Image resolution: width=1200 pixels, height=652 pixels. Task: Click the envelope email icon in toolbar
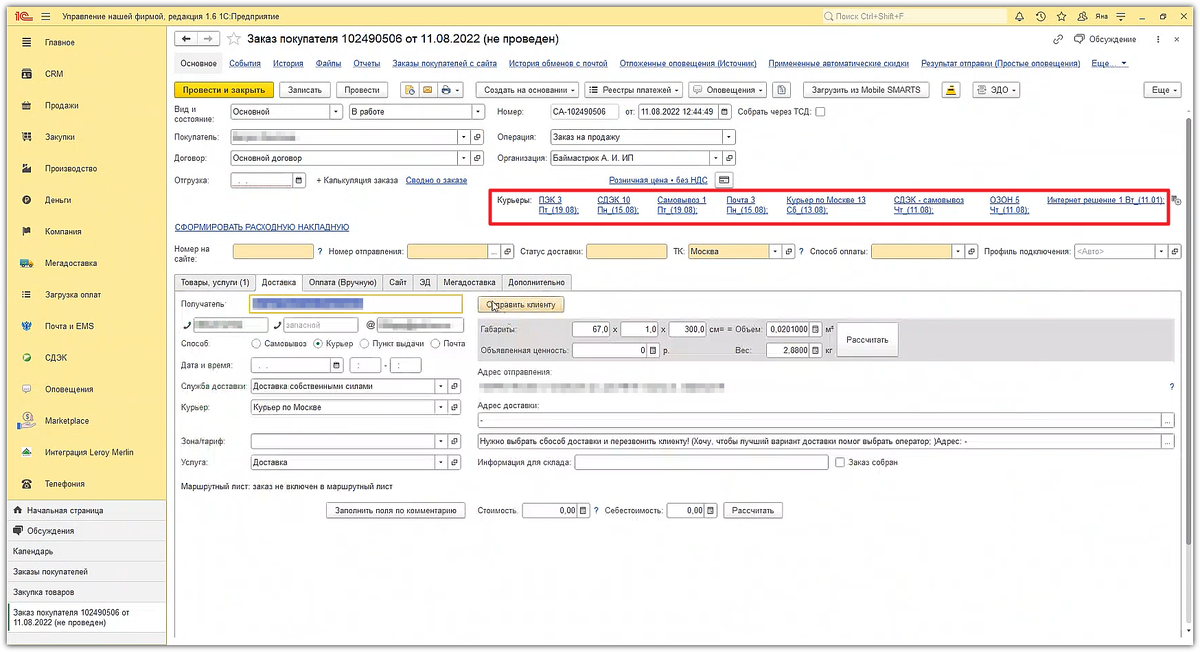pyautogui.click(x=427, y=90)
